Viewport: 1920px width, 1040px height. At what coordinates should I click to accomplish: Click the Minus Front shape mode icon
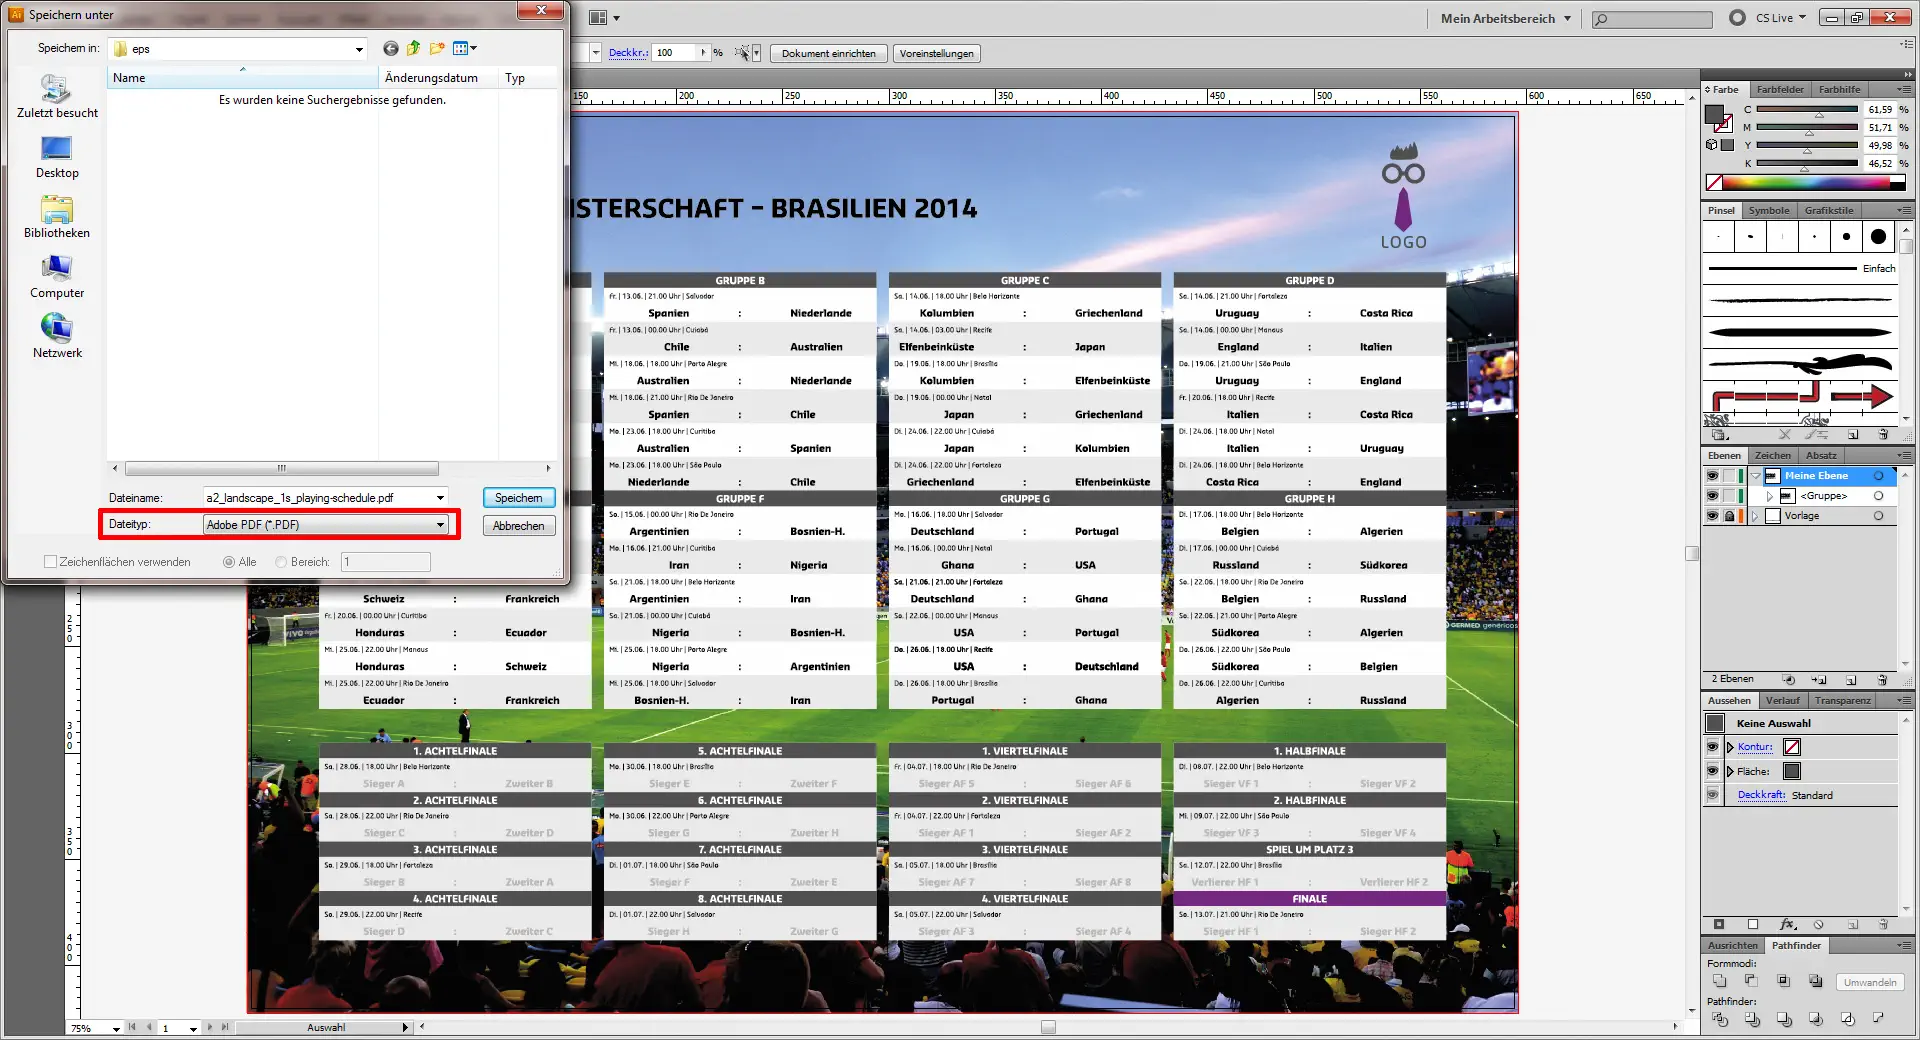pos(1752,982)
